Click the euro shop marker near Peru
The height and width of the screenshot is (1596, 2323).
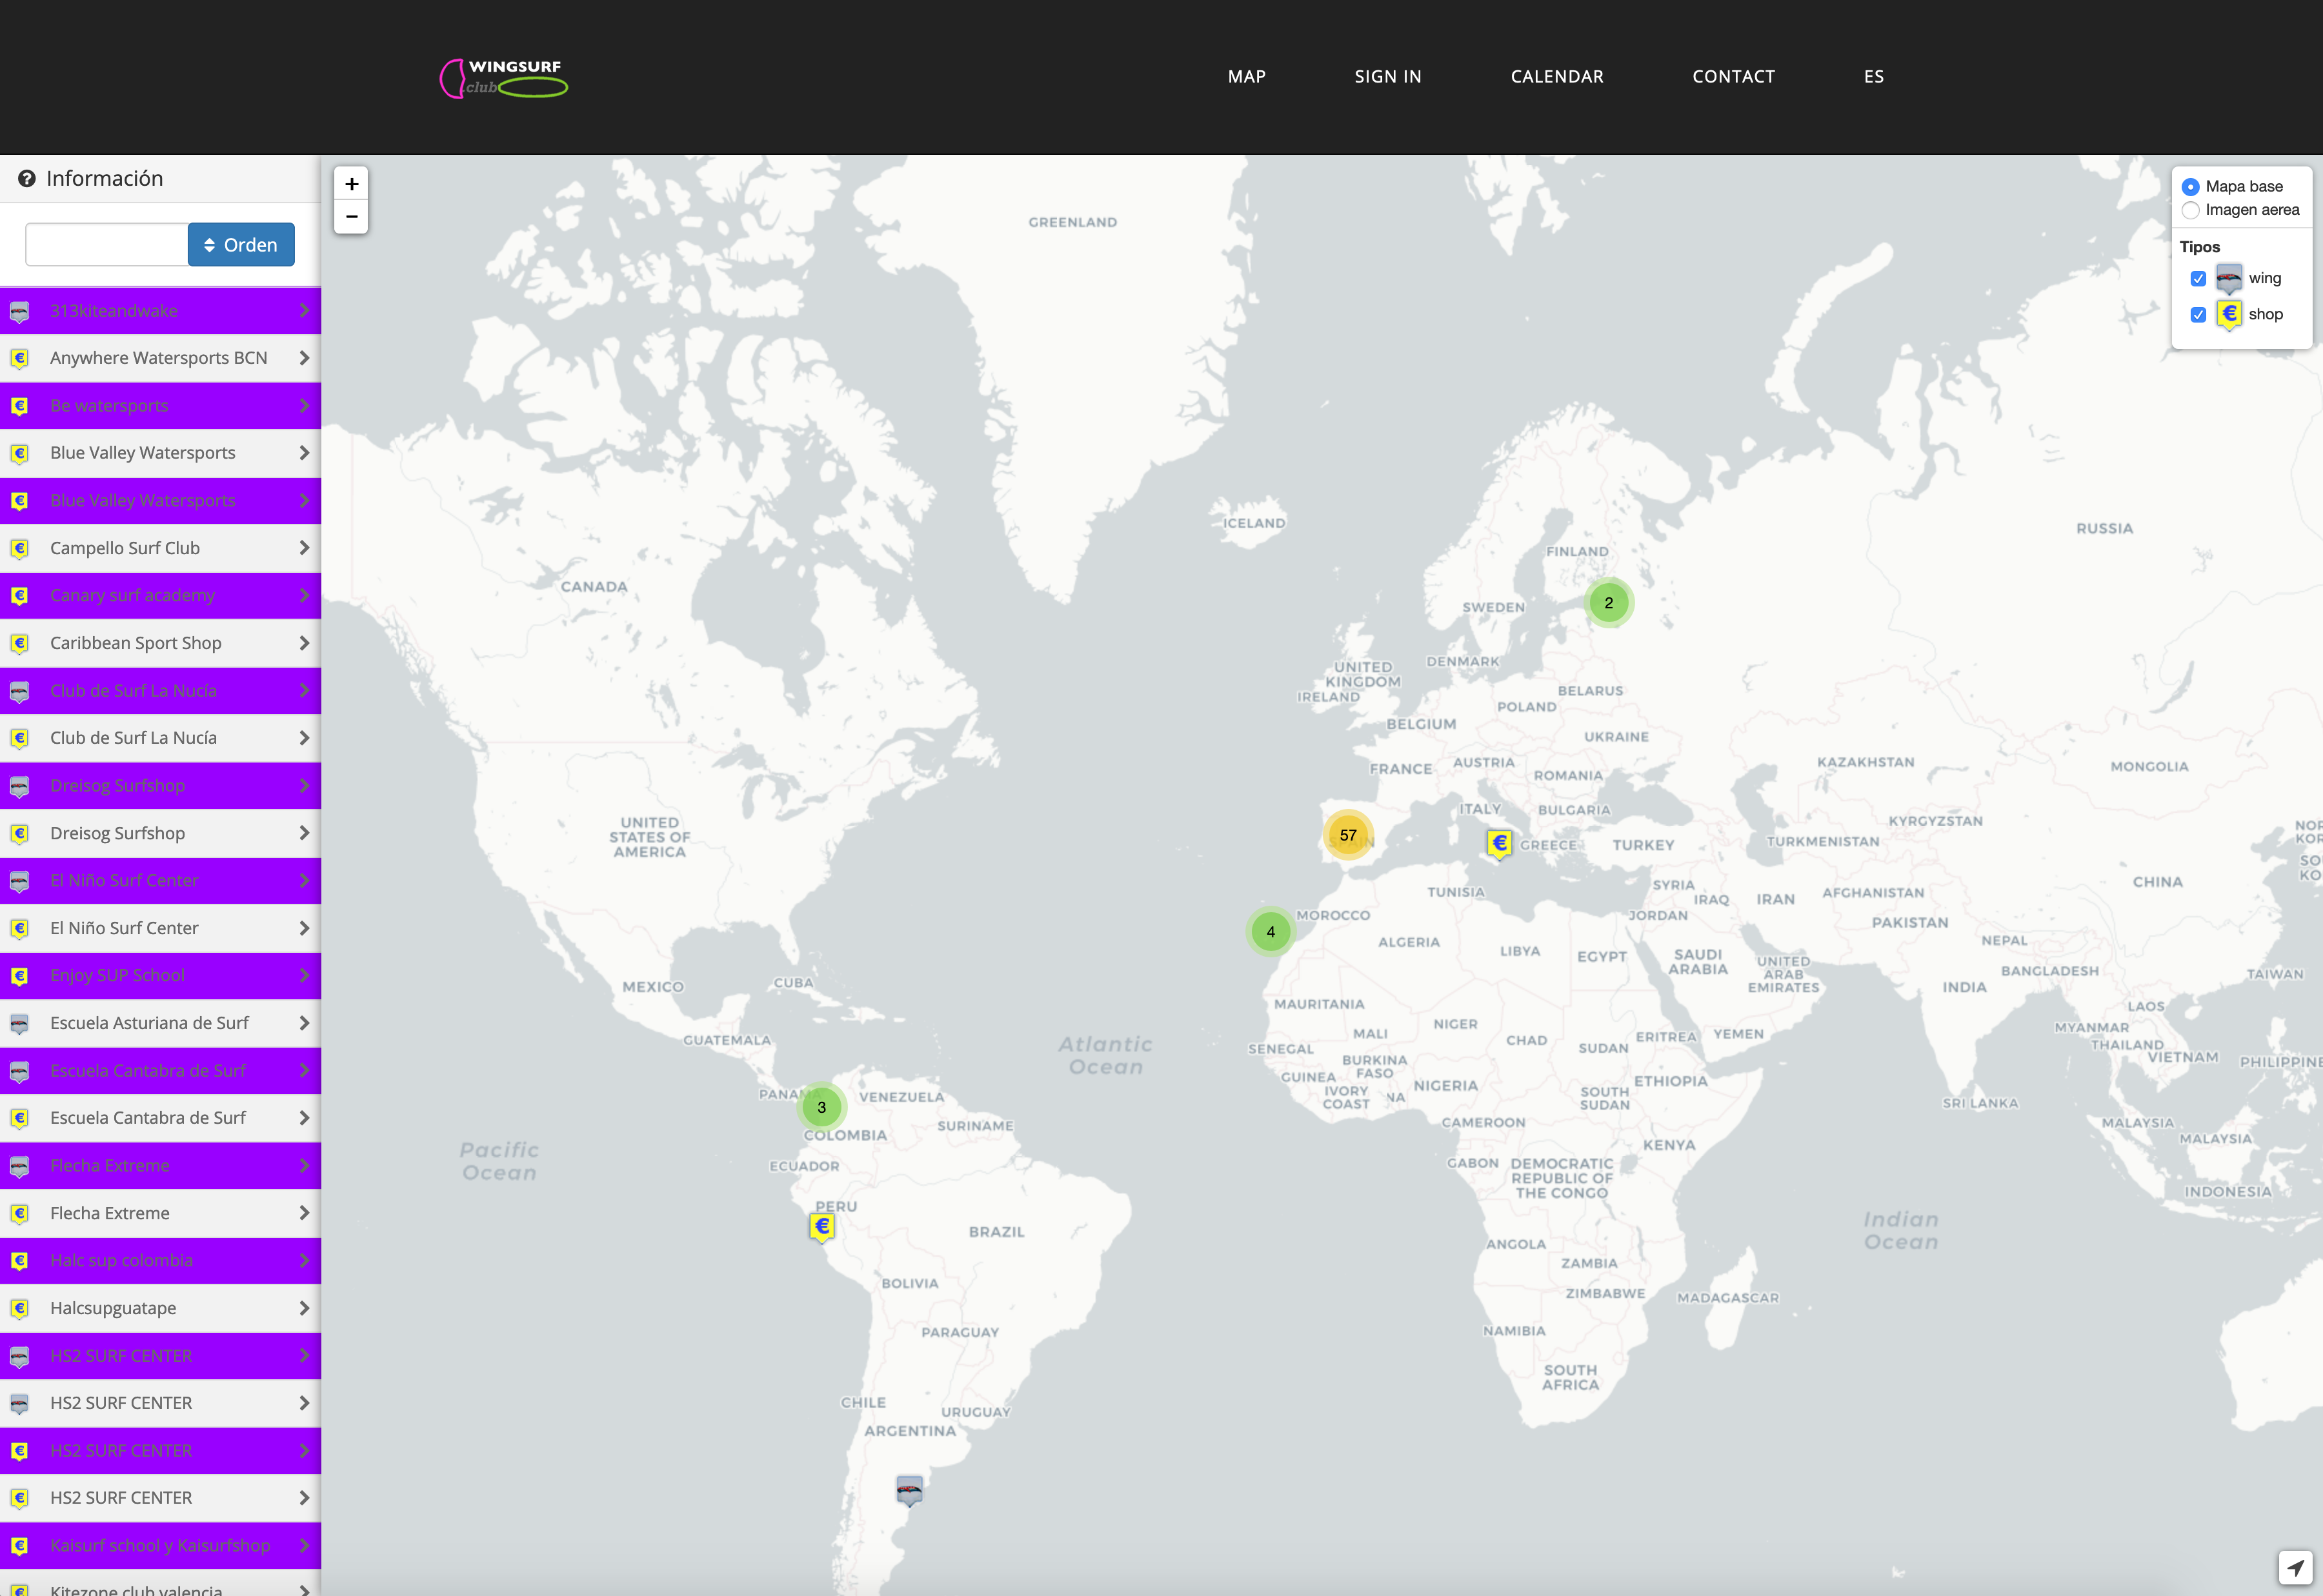821,1226
